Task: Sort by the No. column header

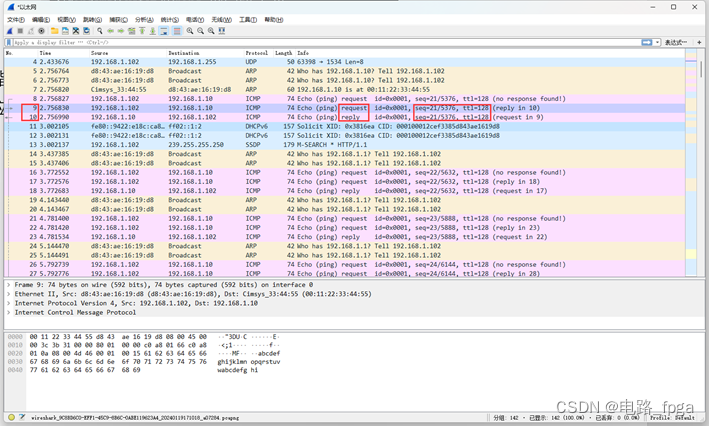Action: coord(21,53)
